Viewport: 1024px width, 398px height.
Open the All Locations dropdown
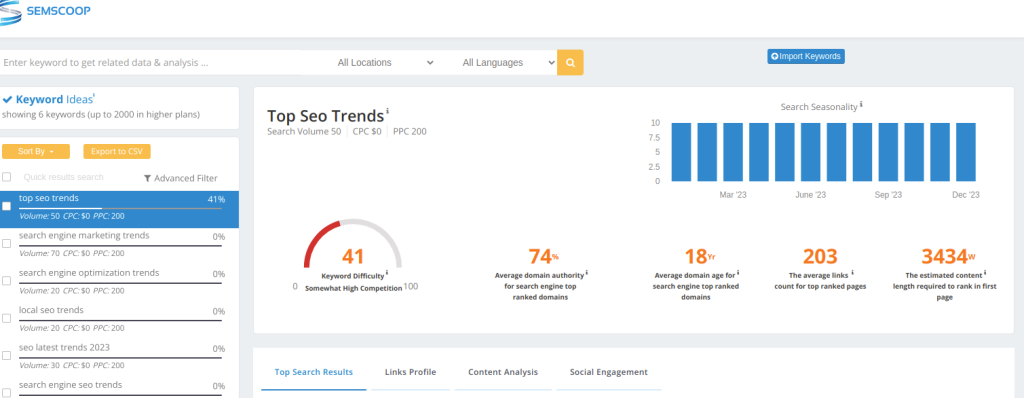(x=385, y=63)
